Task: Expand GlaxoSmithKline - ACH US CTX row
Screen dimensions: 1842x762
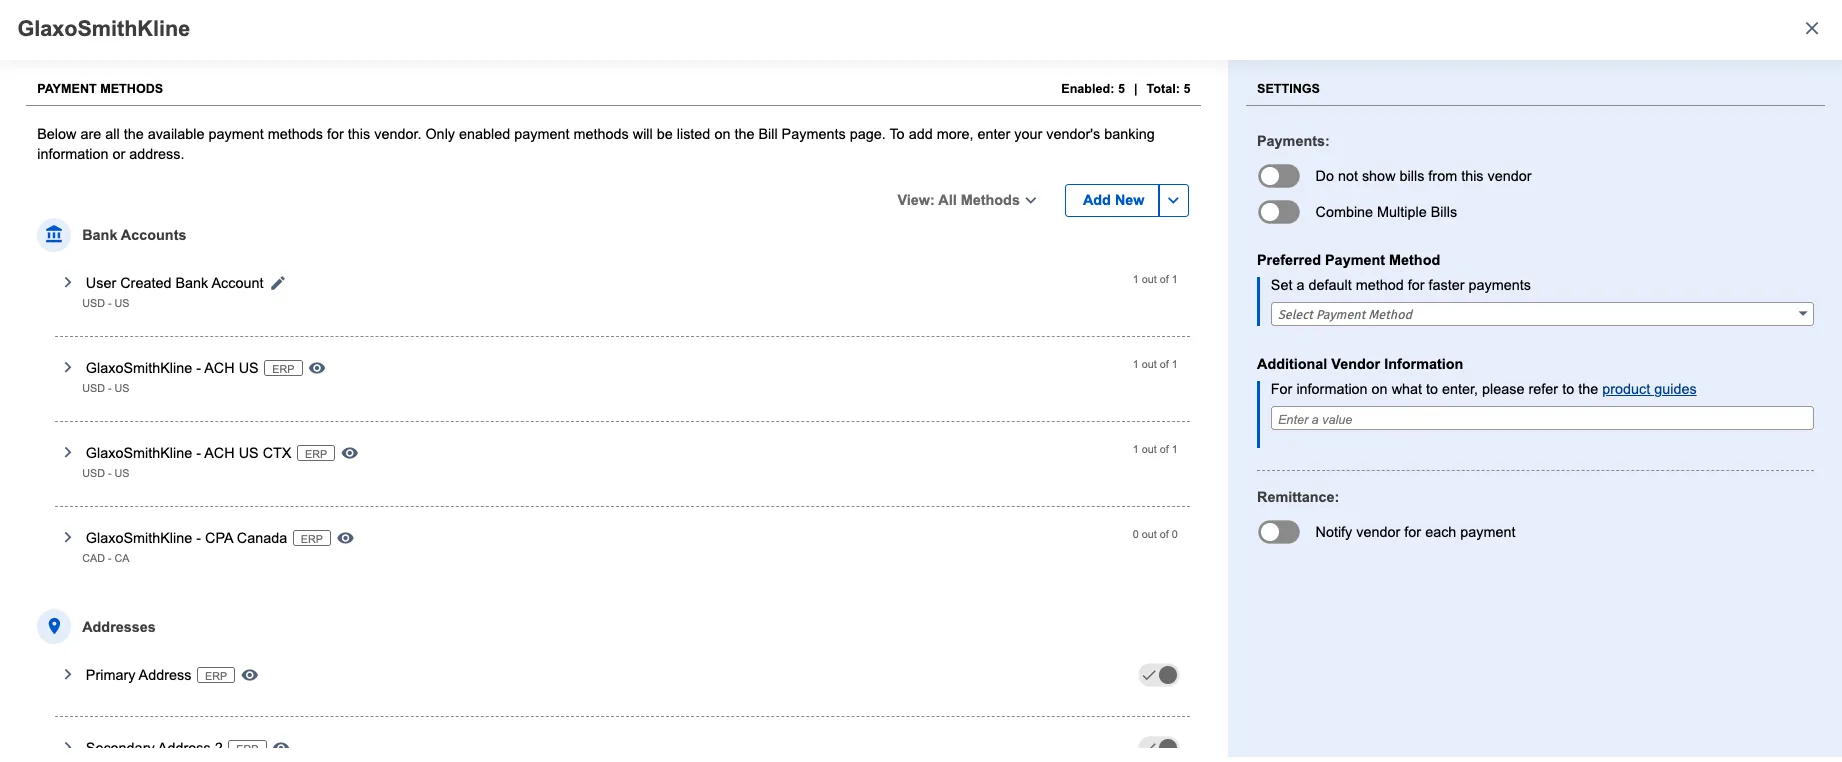Action: tap(67, 453)
